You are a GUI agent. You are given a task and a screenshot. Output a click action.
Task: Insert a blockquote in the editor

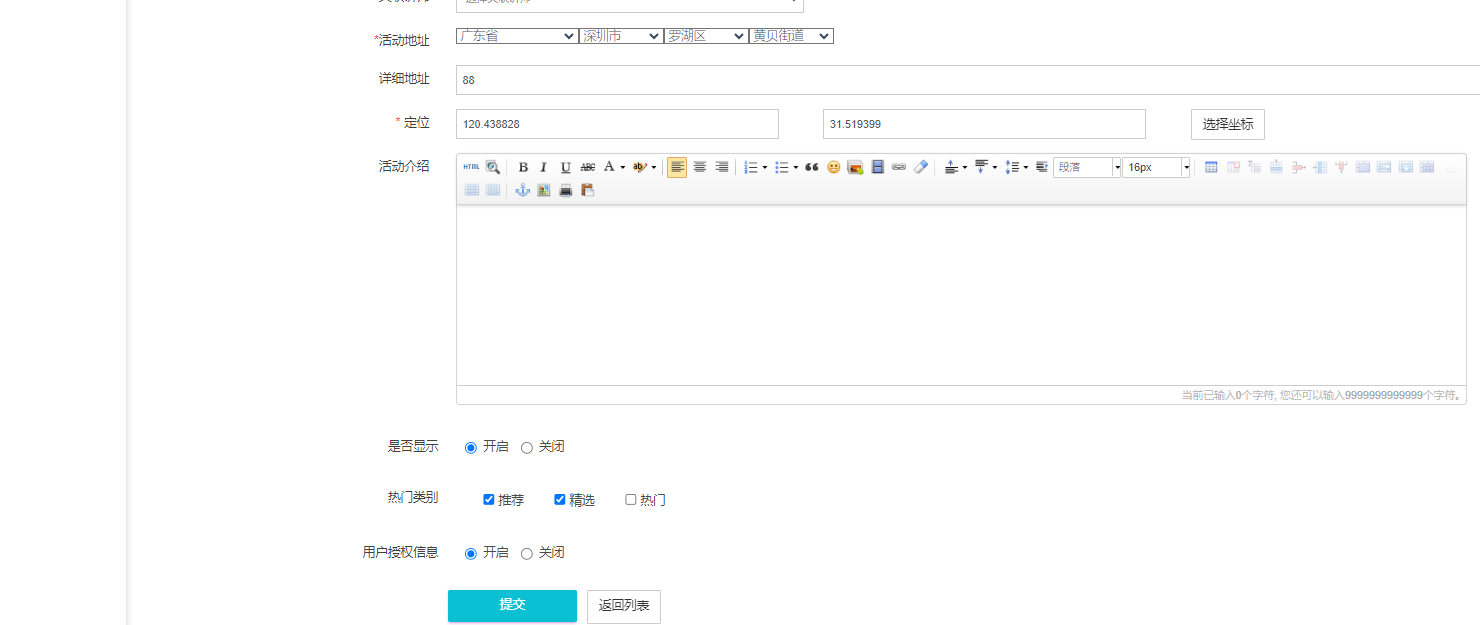[811, 167]
